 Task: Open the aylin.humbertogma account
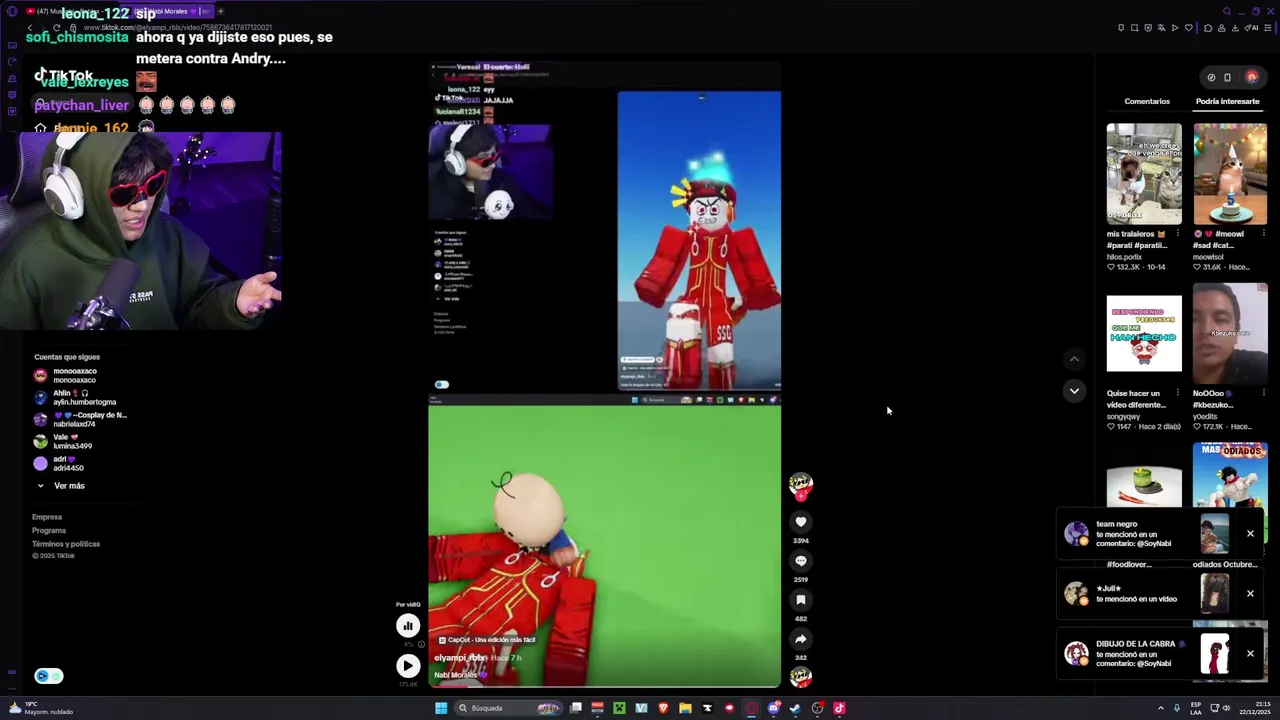coord(75,397)
